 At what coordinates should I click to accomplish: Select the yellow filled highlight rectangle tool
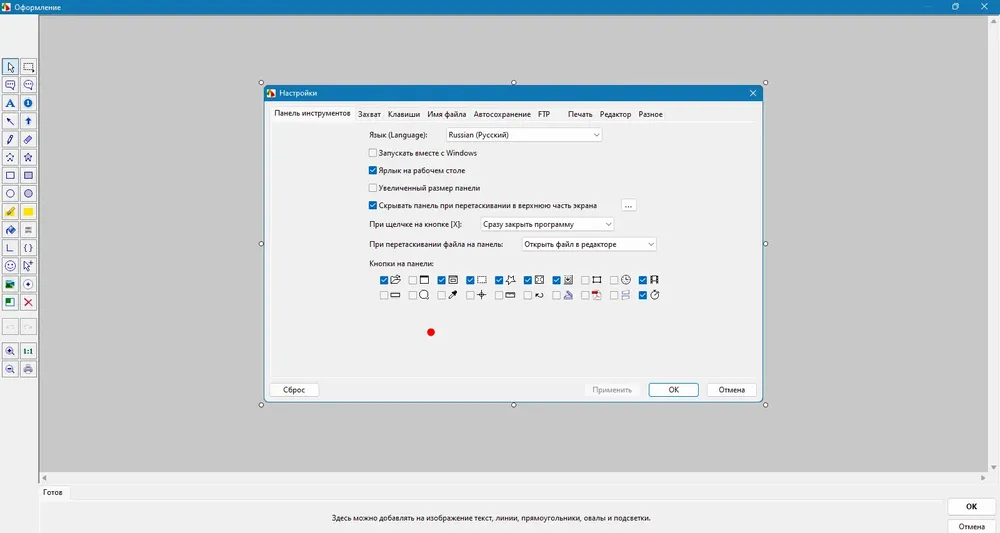(x=28, y=212)
